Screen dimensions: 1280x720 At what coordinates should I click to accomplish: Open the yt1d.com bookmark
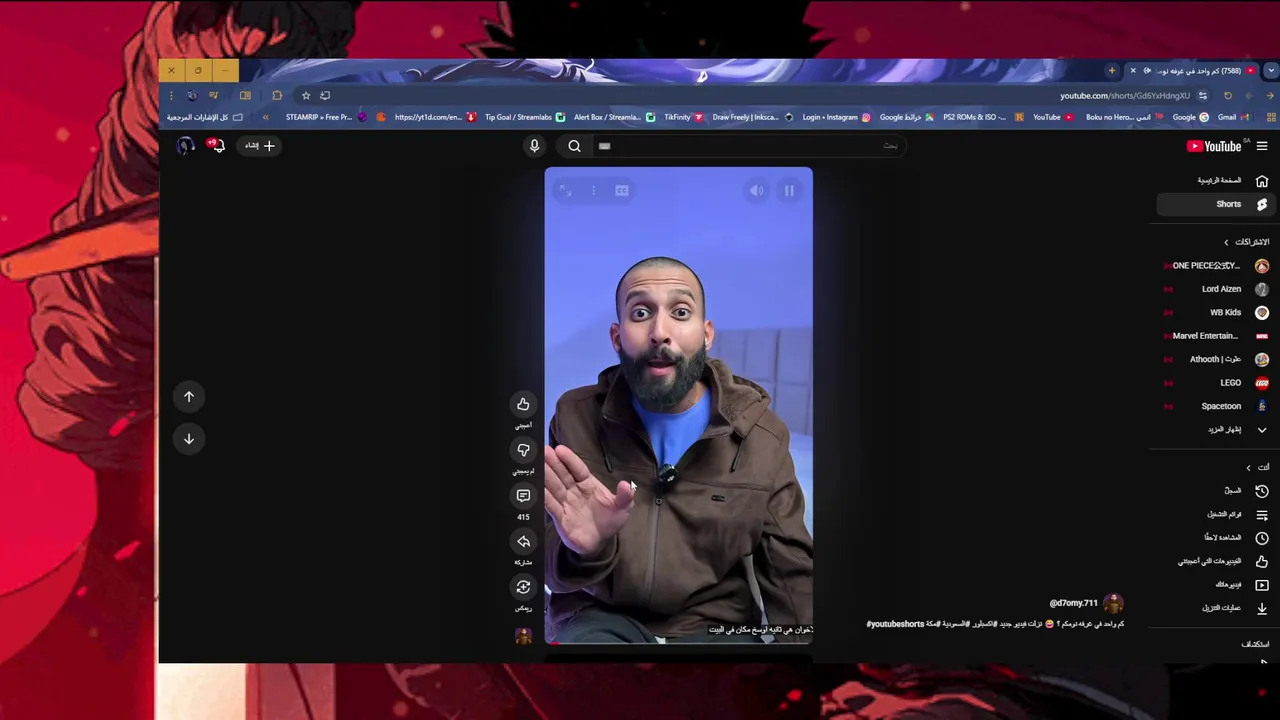[x=434, y=117]
